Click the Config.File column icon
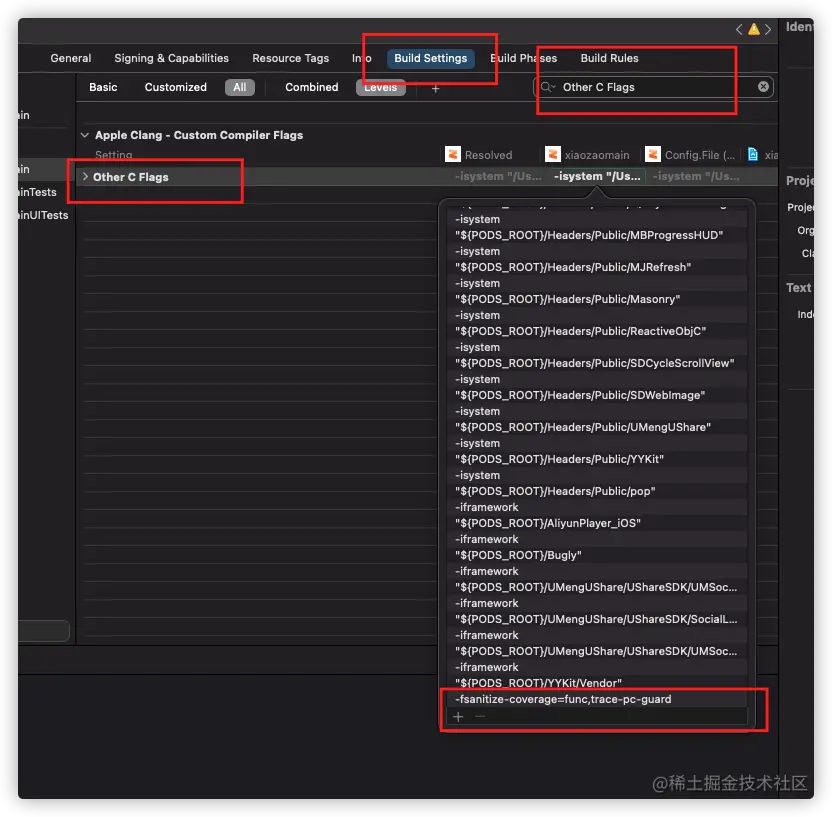The image size is (832, 817). click(653, 154)
